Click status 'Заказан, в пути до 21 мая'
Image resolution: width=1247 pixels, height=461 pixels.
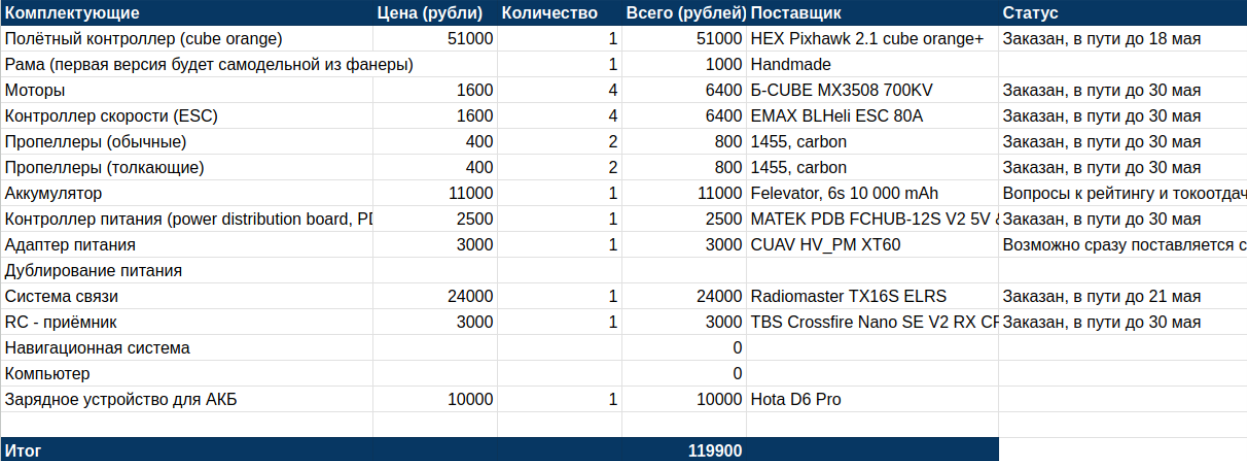coord(1123,296)
